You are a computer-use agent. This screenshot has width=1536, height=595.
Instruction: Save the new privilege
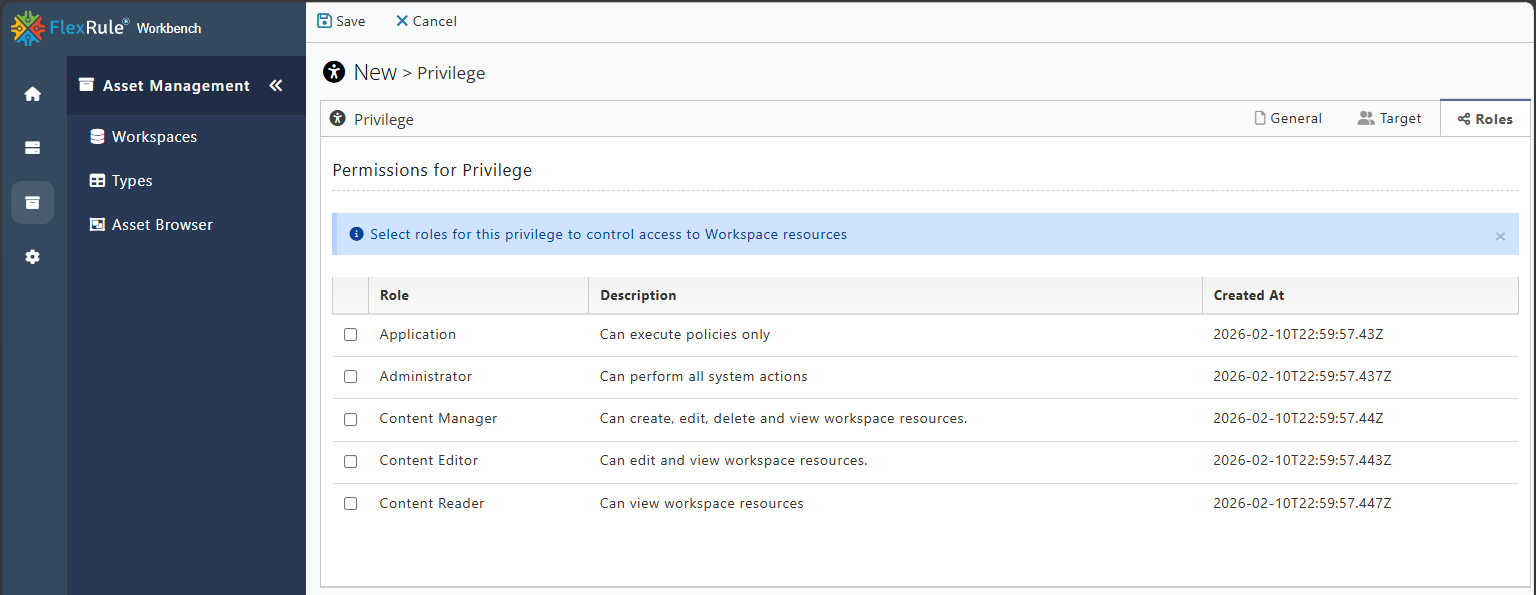tap(341, 21)
